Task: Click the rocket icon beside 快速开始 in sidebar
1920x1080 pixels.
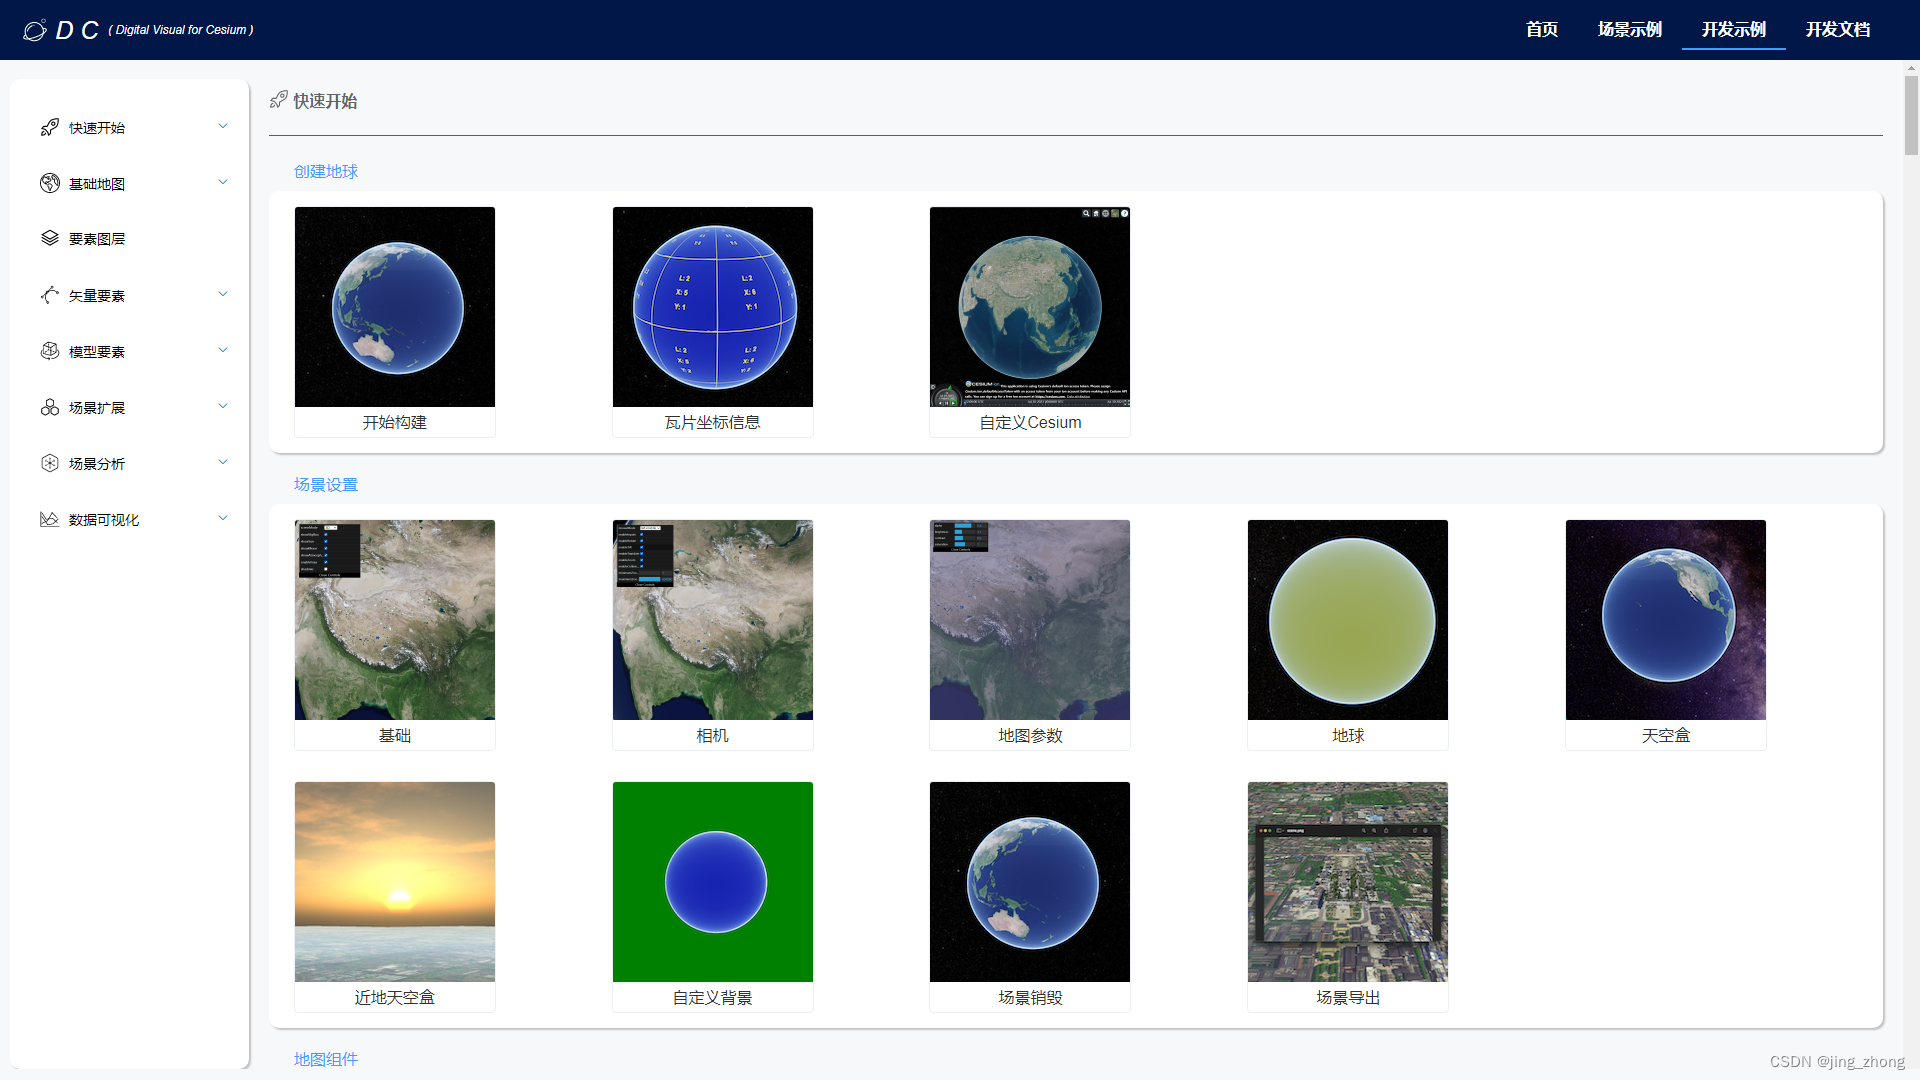Action: coord(50,127)
